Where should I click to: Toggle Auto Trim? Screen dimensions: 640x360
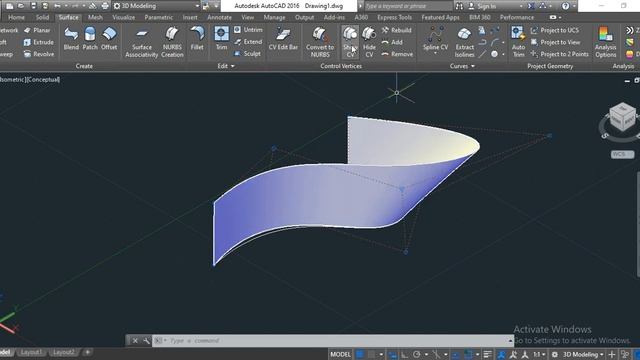point(518,42)
